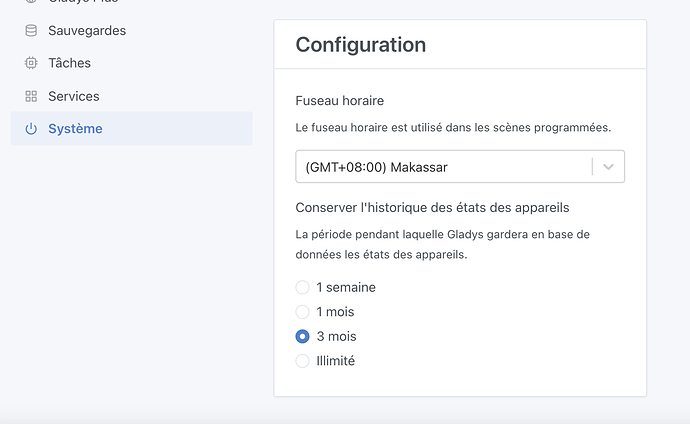690x424 pixels.
Task: Click the '3 mois' option label text
Action: click(336, 336)
